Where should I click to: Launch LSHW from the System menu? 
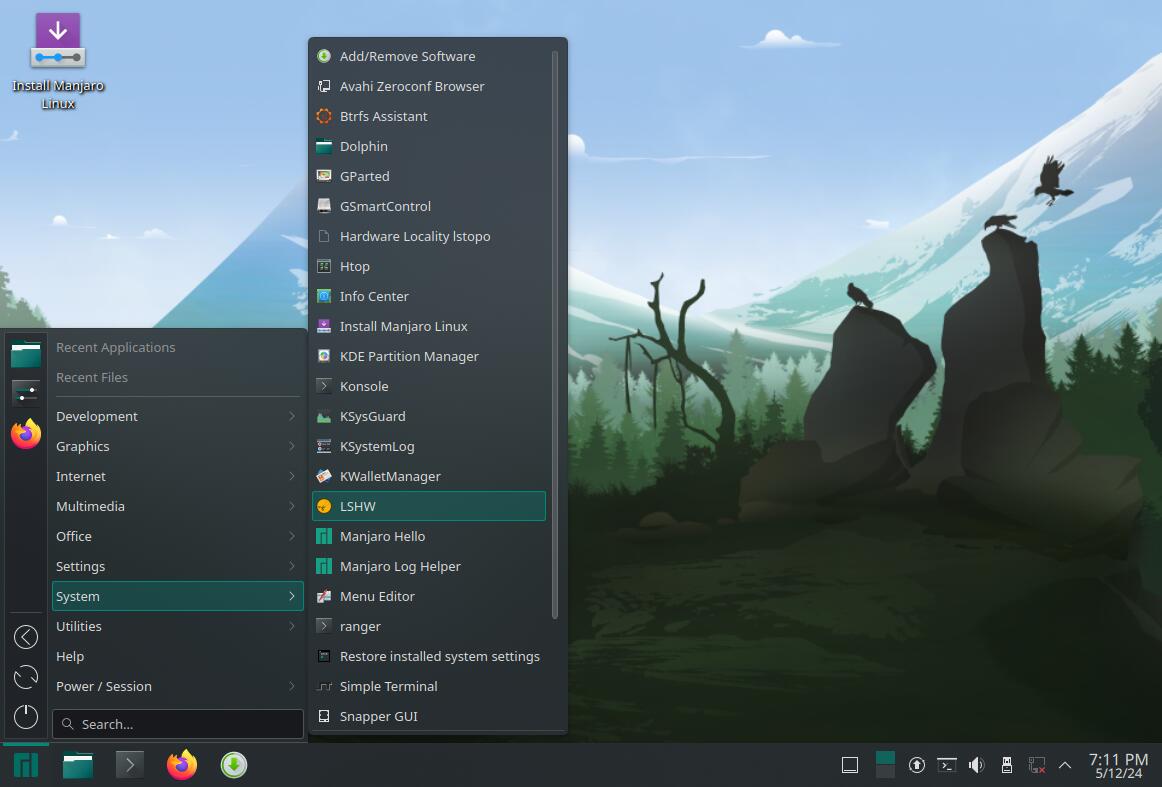429,506
